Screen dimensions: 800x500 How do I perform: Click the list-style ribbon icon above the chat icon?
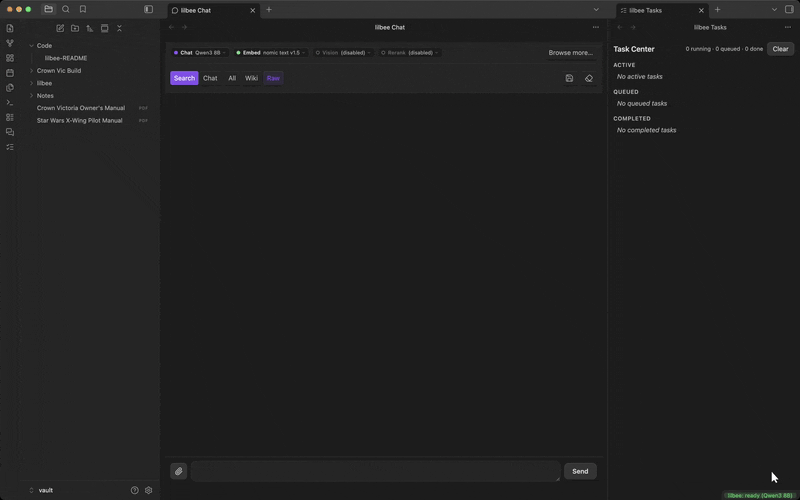(x=10, y=117)
